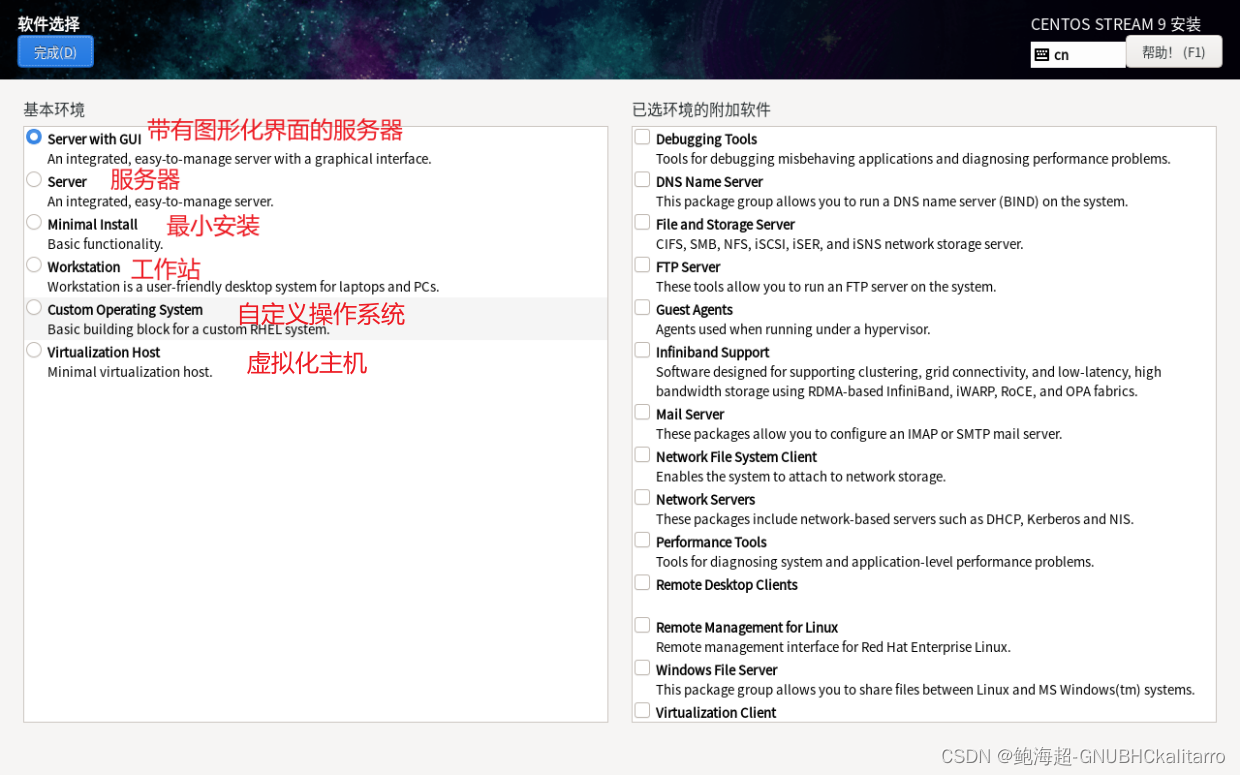Viewport: 1240px width, 775px height.
Task: Select the FTP Server checkbox
Action: coord(641,264)
